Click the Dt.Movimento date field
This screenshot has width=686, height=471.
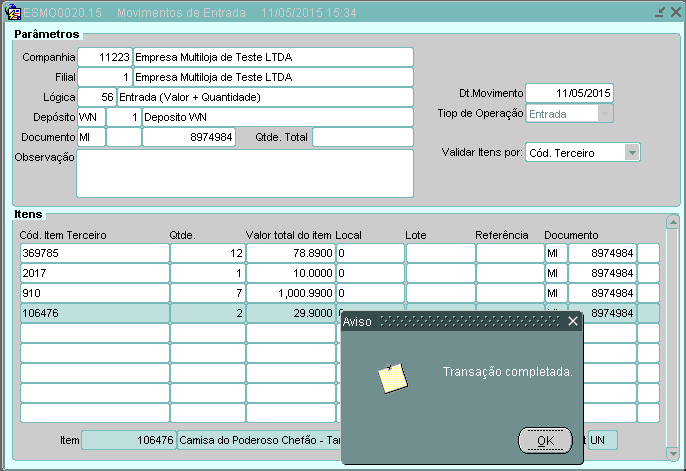569,93
